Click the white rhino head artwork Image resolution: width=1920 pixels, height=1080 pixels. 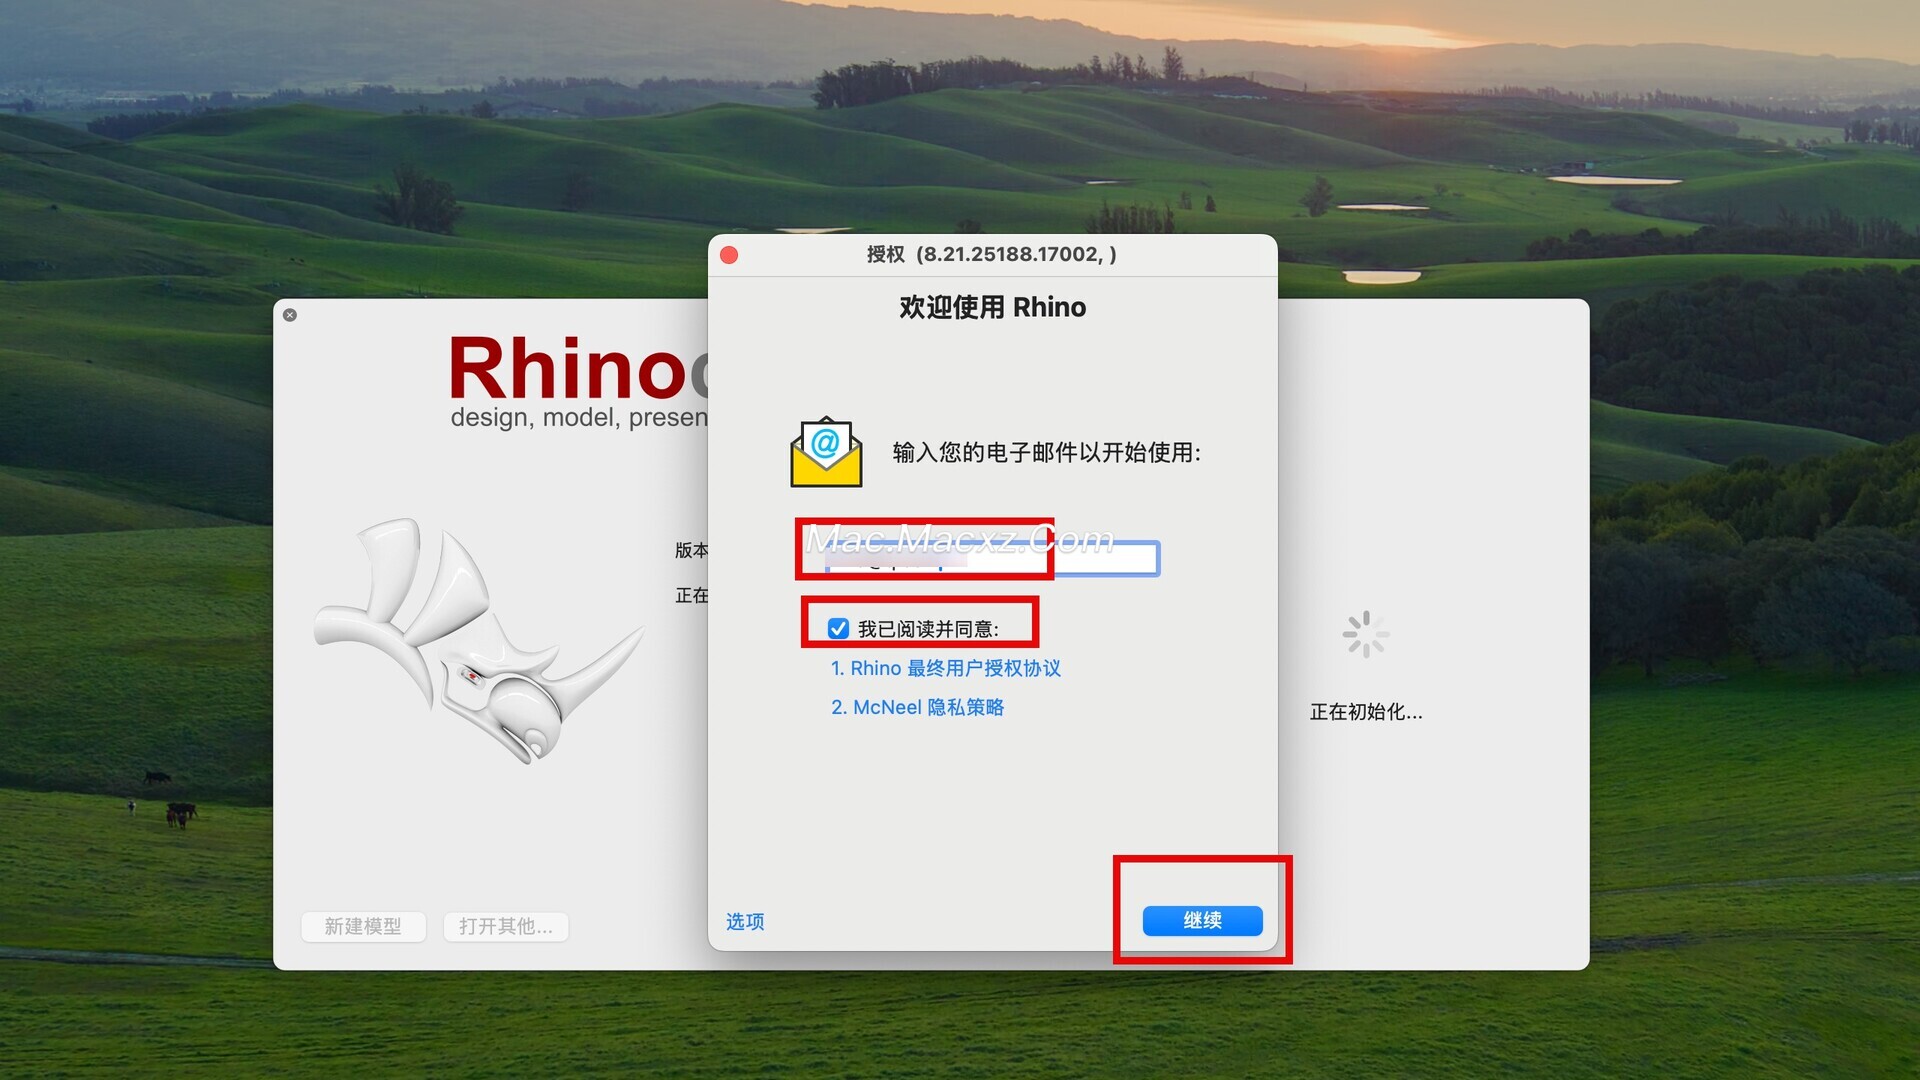(x=478, y=641)
